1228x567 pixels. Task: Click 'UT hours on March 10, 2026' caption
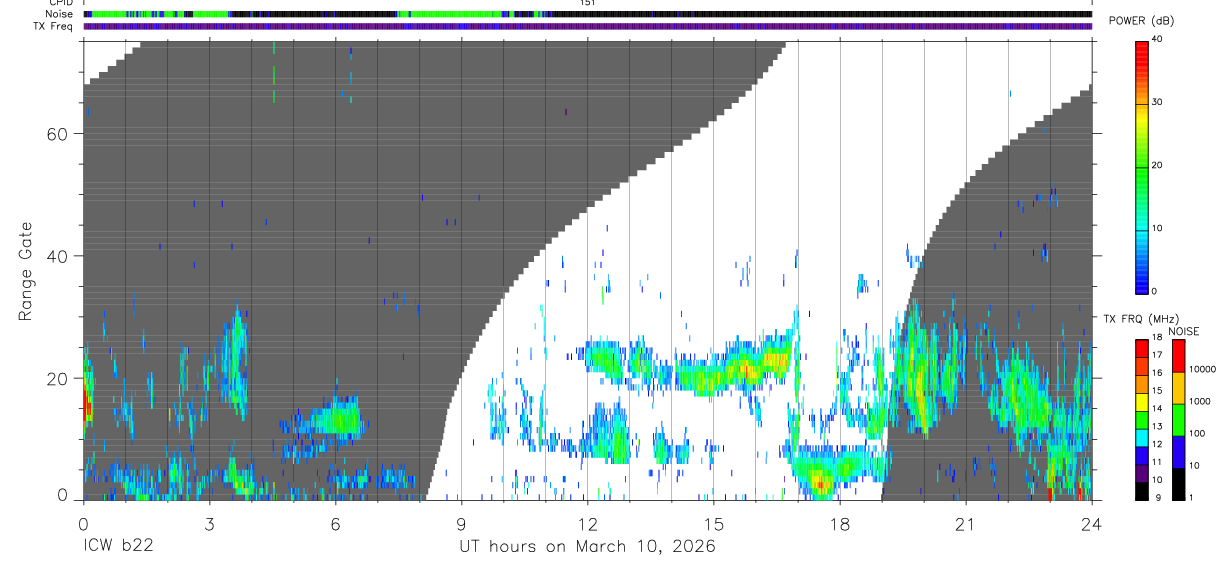587,547
